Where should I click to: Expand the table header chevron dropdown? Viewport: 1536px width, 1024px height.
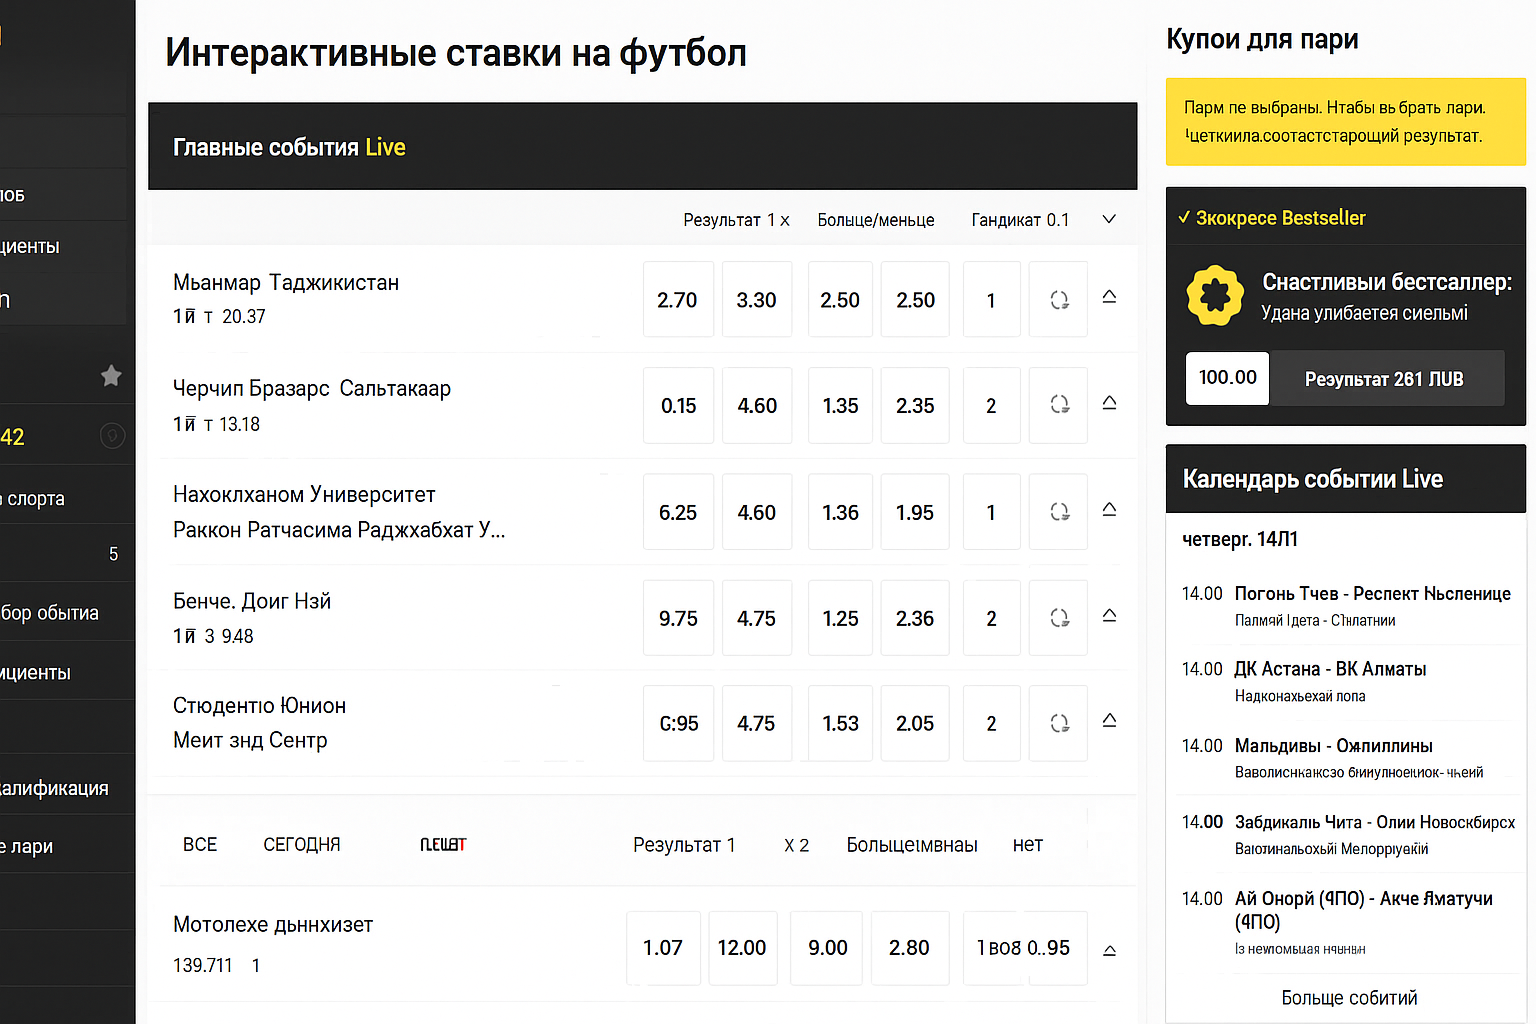(x=1109, y=219)
